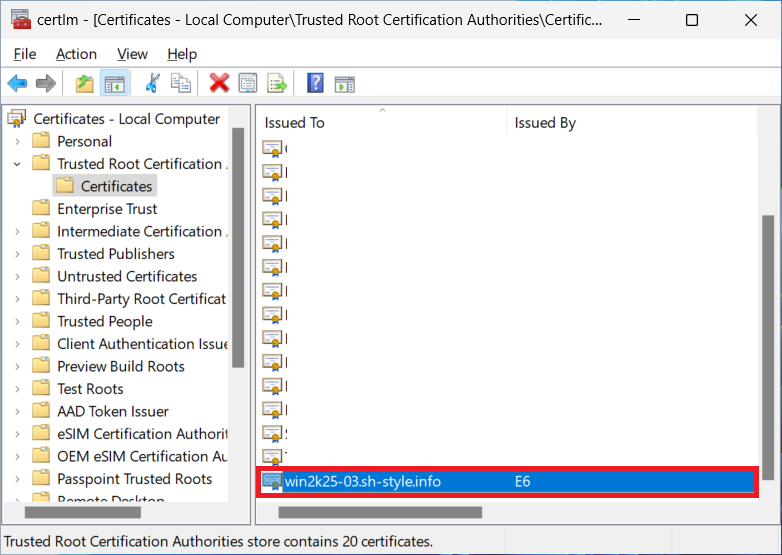The image size is (782, 555).
Task: Click the Export List icon
Action: pos(277,83)
